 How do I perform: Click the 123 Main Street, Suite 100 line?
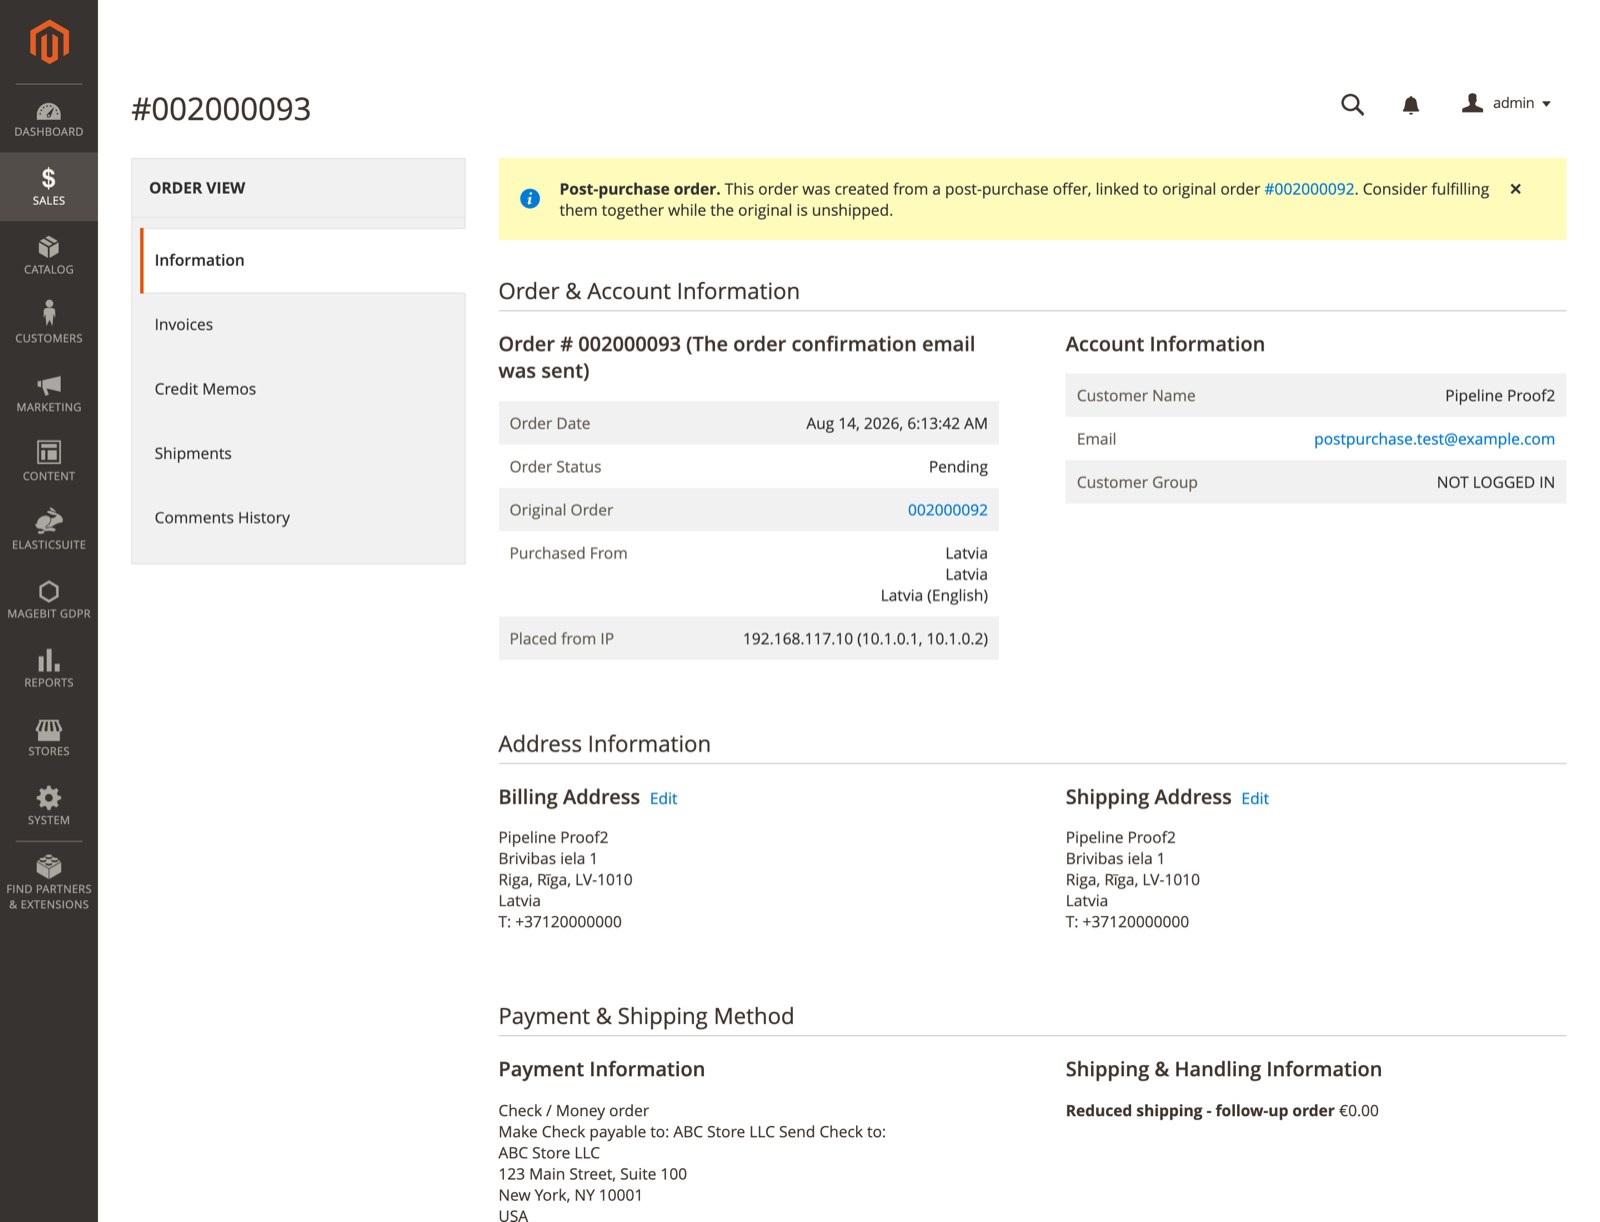pyautogui.click(x=592, y=1174)
